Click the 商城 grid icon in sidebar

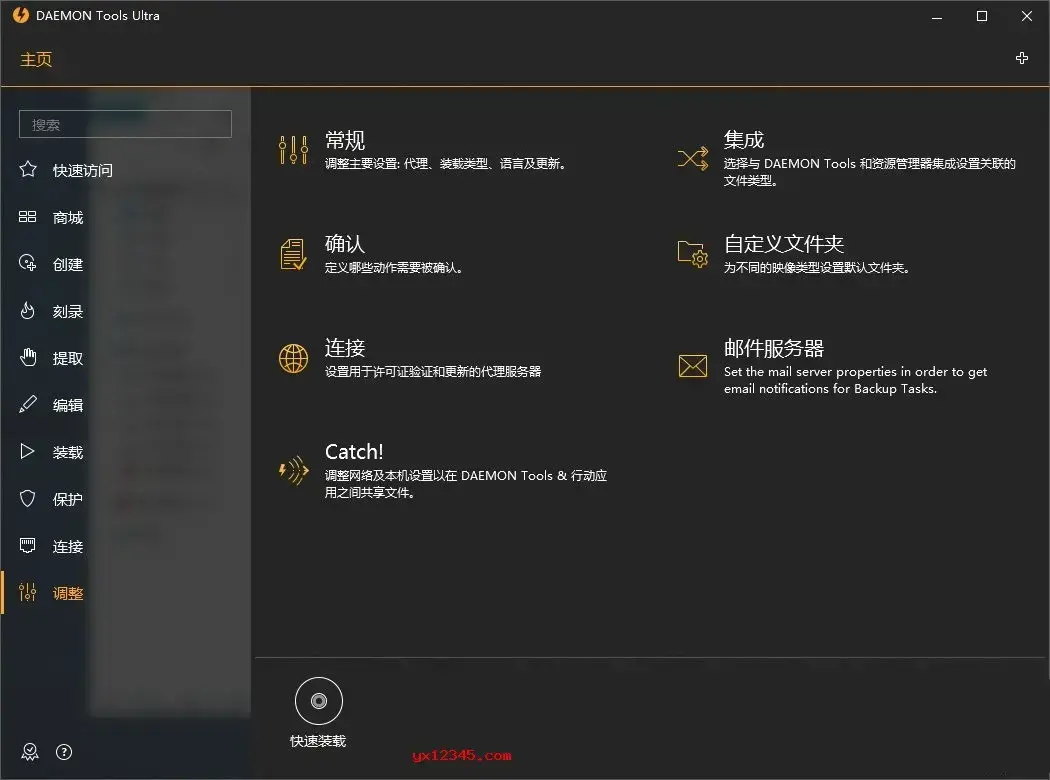point(27,217)
